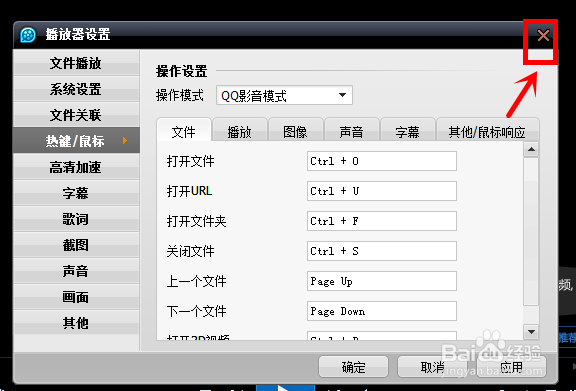576x391 pixels.
Task: Click the 打开URL hotkey field
Action: tap(382, 191)
